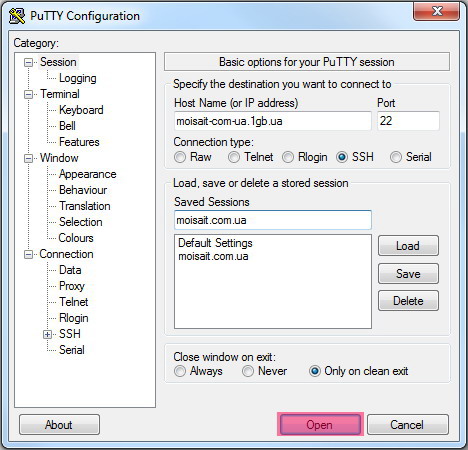Open the Serial category in tree
Viewport: 468px width, 450px height.
(x=72, y=350)
